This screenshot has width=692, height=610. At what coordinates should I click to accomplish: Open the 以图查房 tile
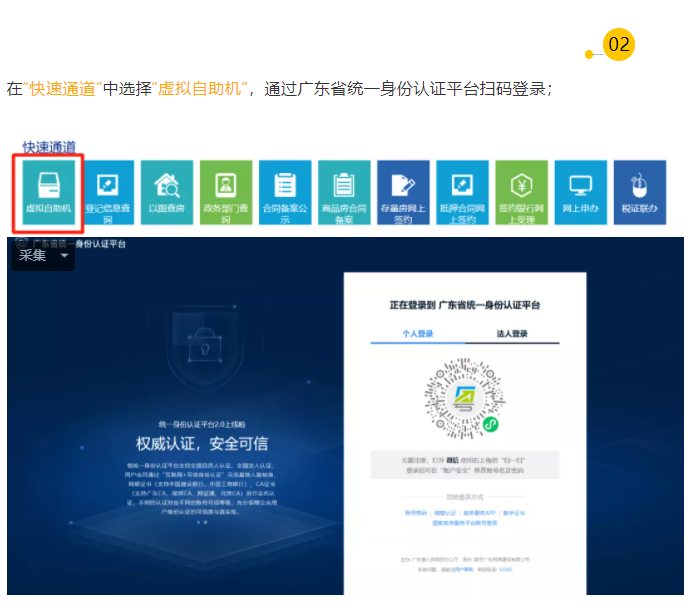167,192
